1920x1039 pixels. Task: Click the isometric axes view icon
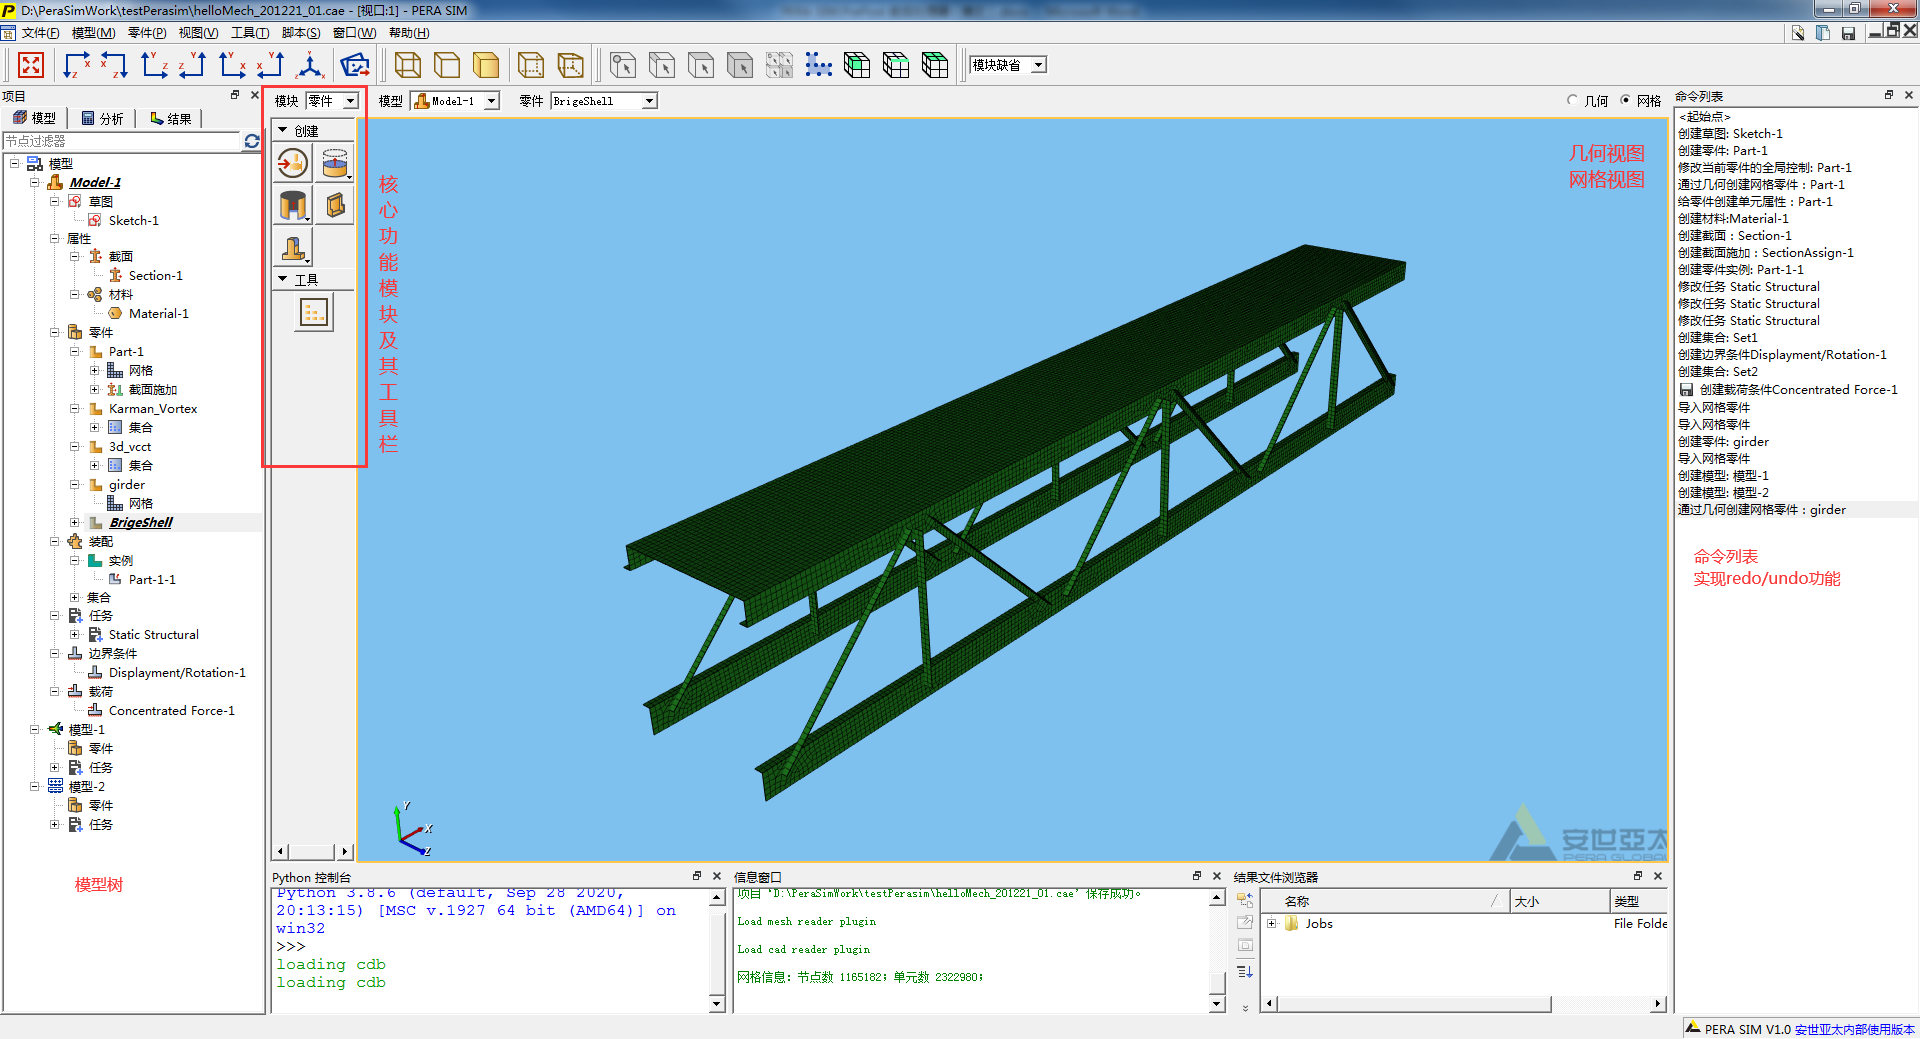coord(310,66)
